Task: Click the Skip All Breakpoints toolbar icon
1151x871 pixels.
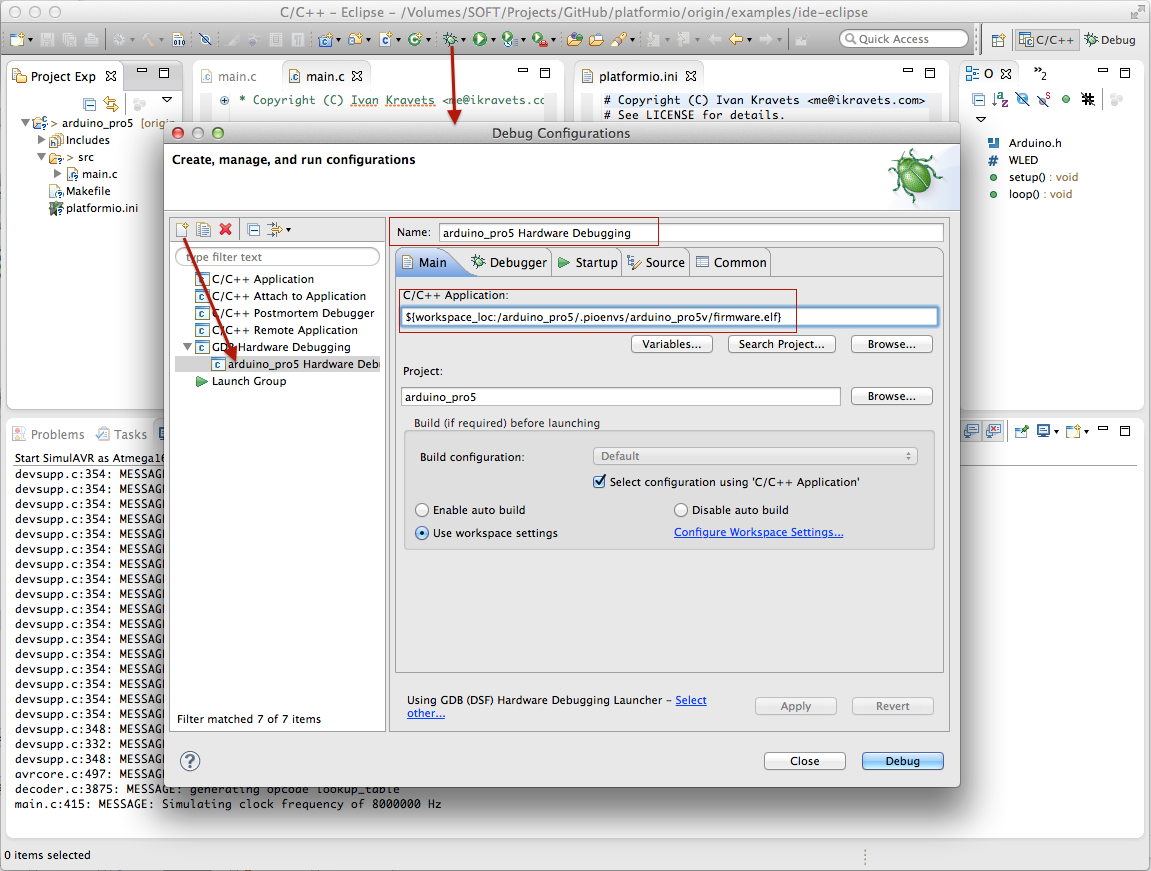Action: point(206,39)
